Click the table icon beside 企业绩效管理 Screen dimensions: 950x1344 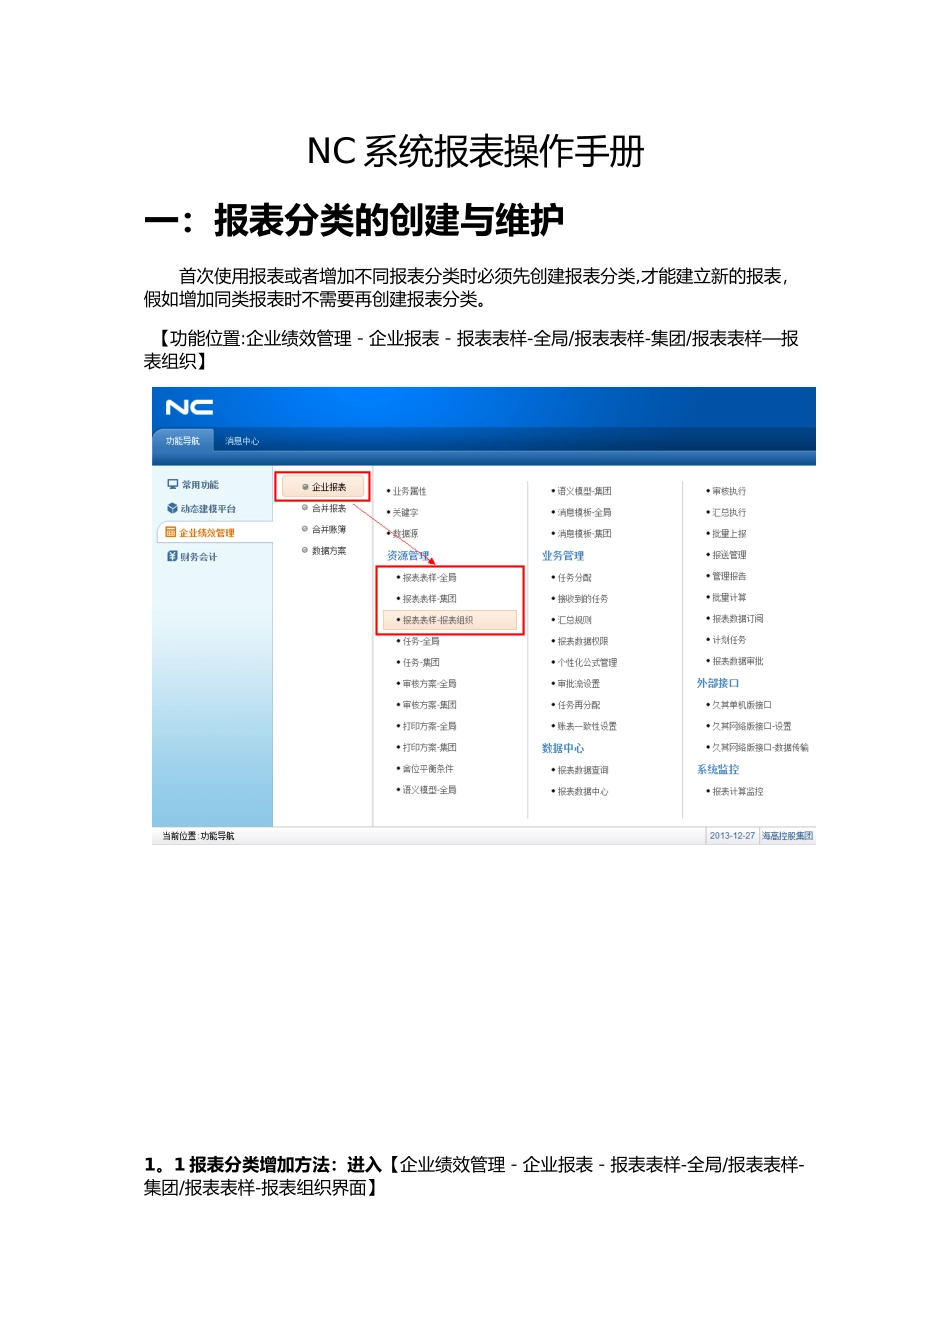(171, 532)
